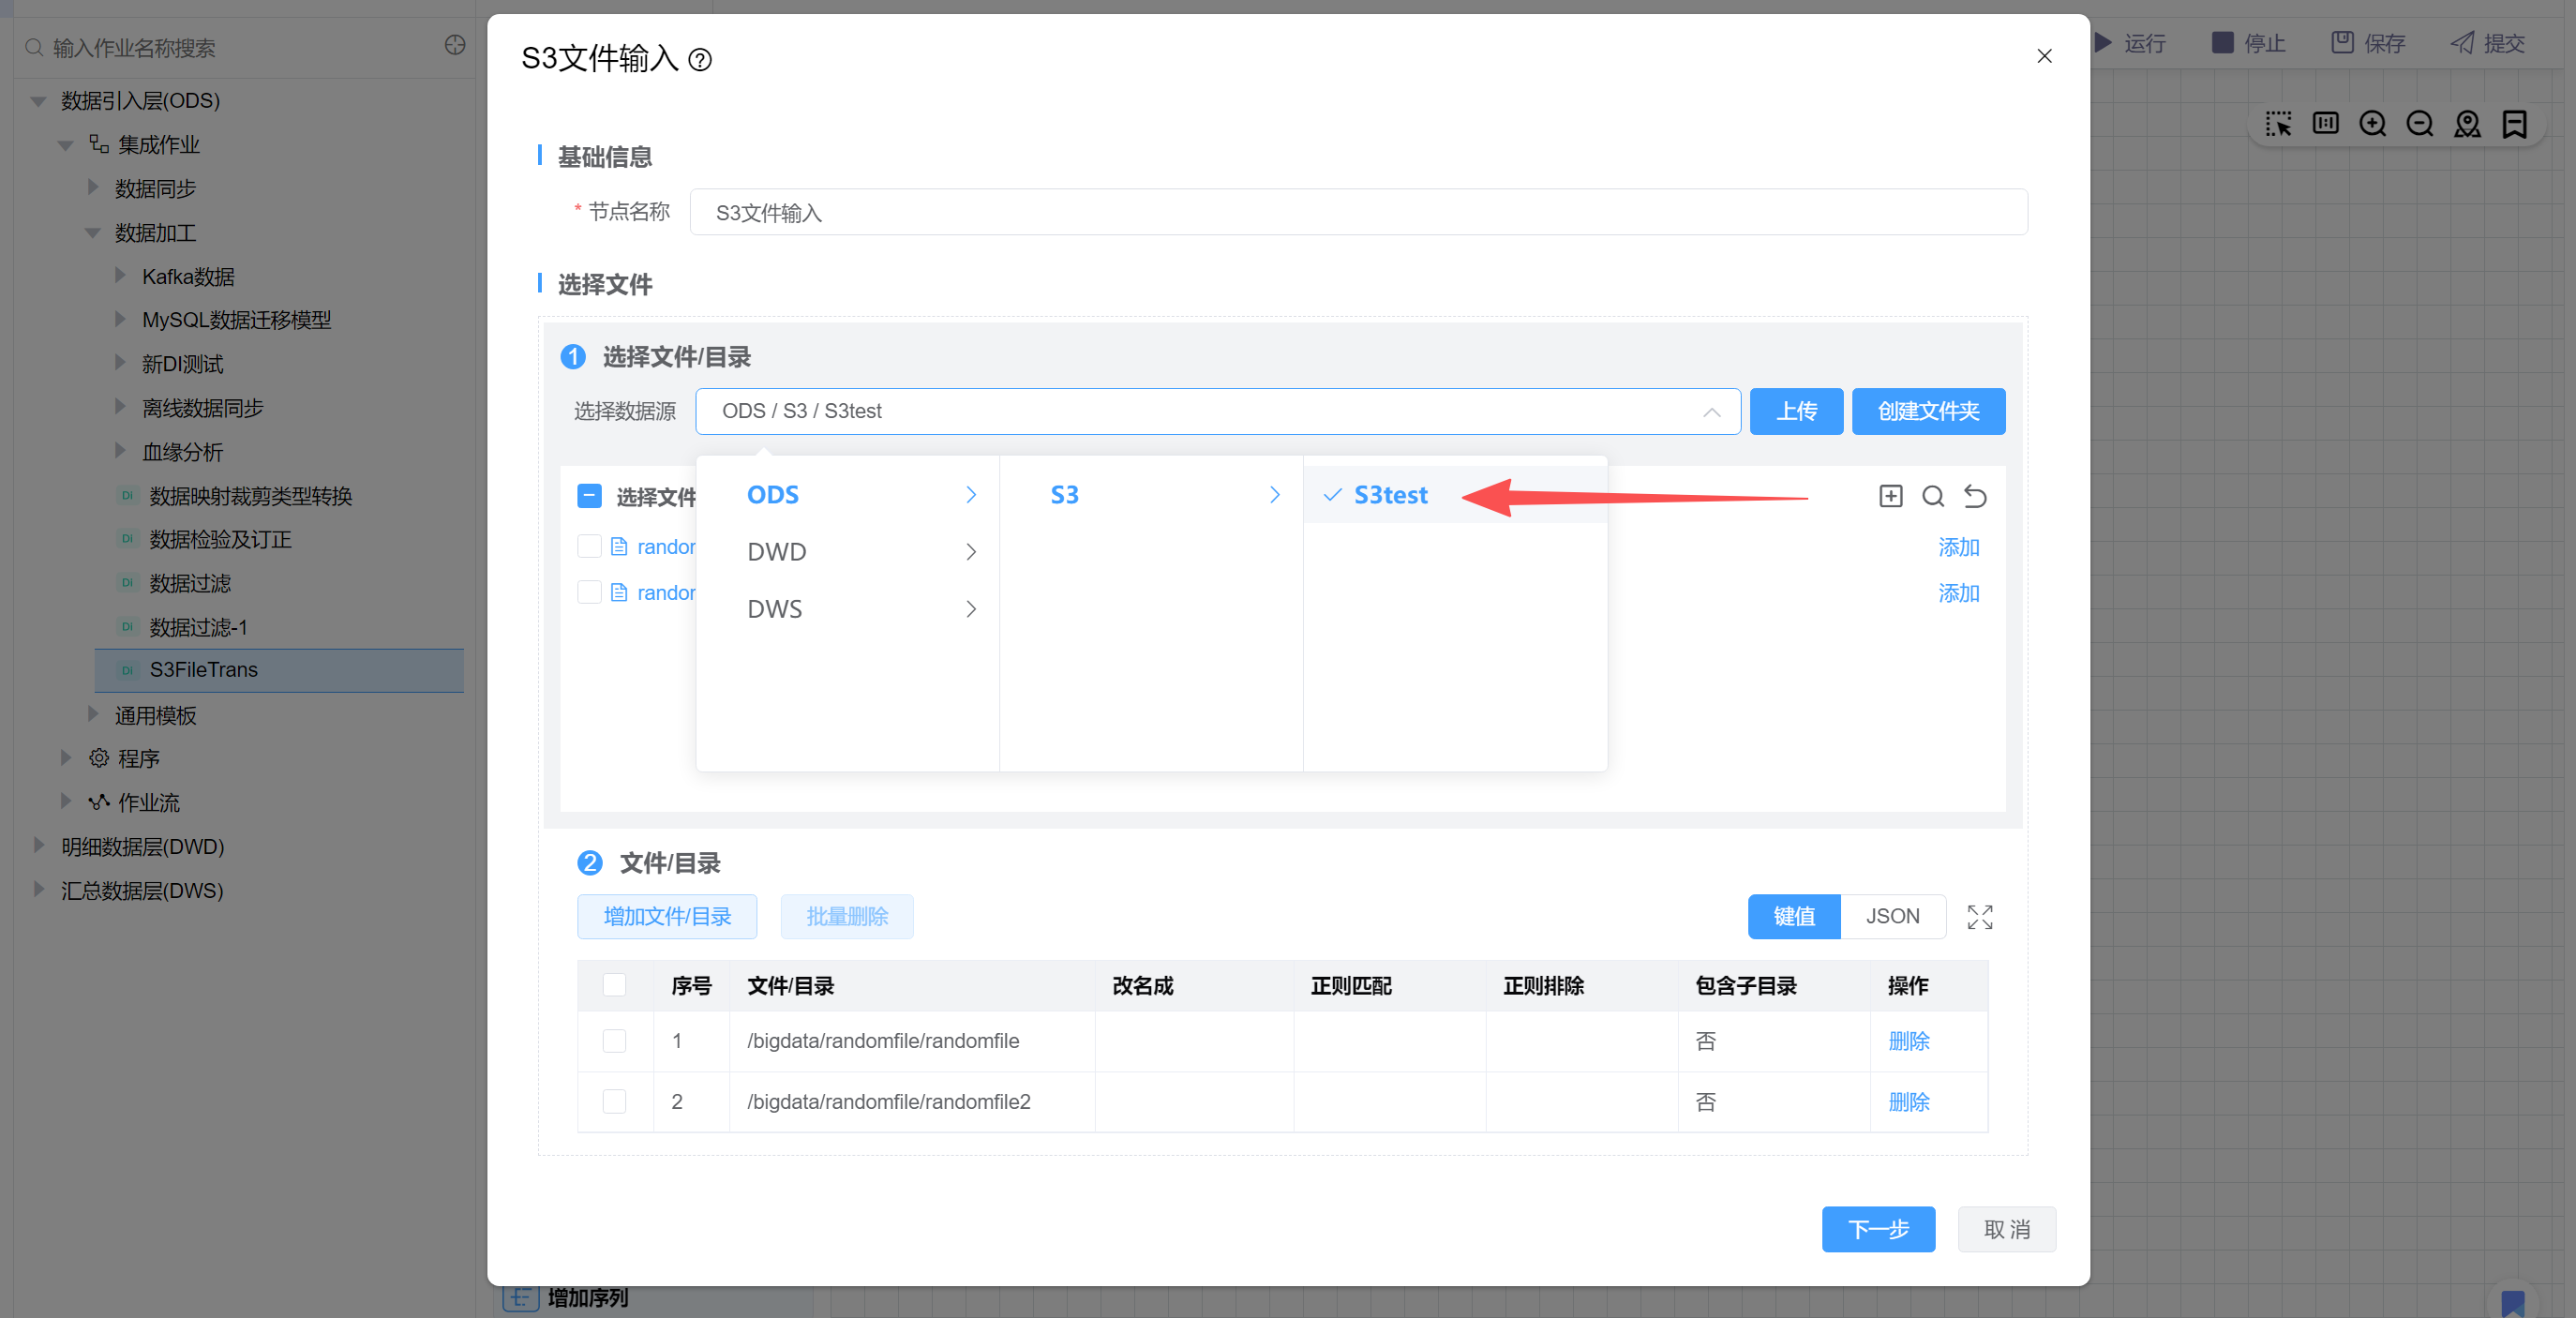Click the zoom-out canvas toolbar icon

2419,124
